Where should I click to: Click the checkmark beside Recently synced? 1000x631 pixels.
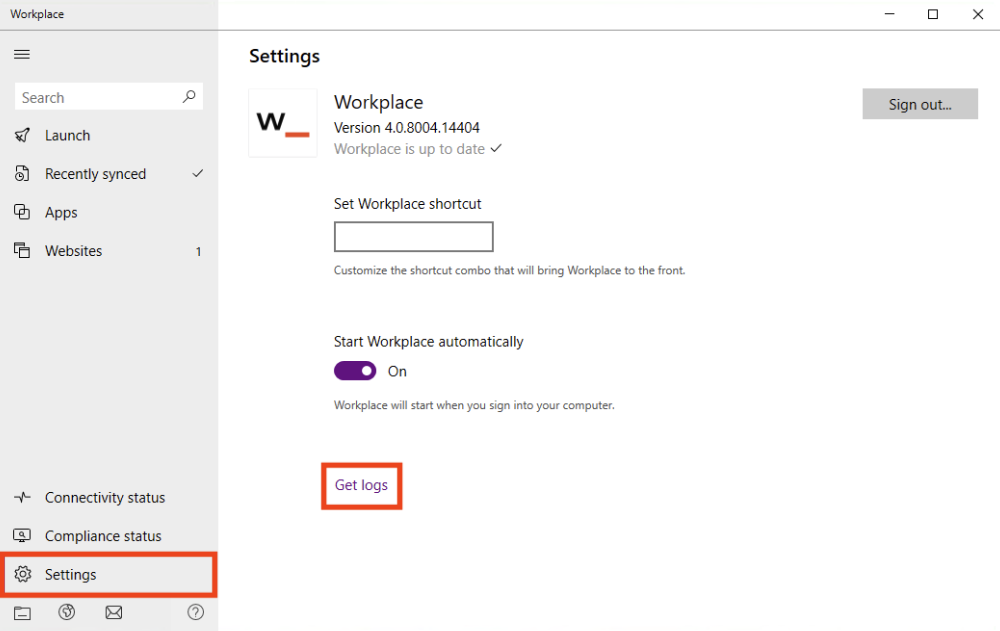tap(197, 173)
